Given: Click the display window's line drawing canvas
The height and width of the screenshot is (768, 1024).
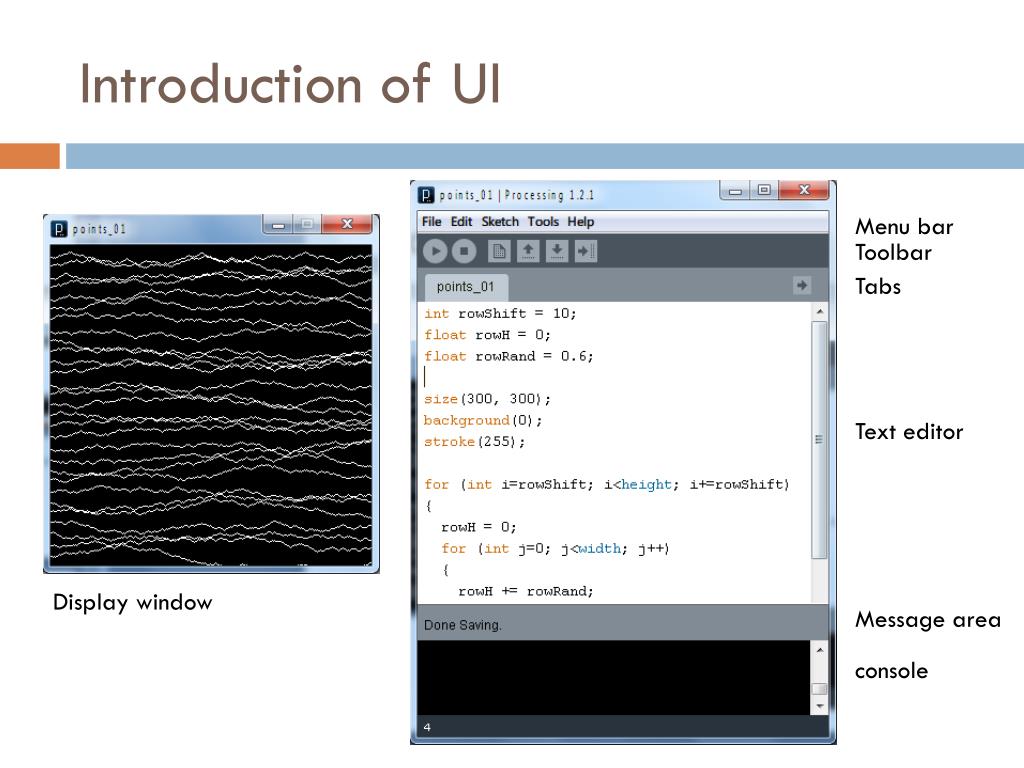Looking at the screenshot, I should [211, 405].
